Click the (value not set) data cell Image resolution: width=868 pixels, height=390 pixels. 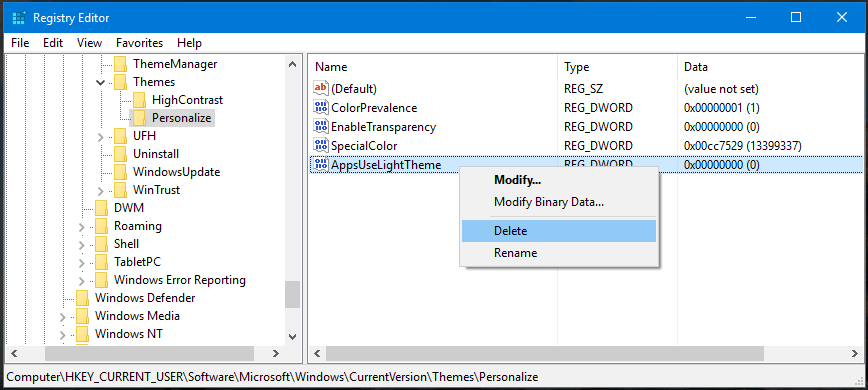pos(721,89)
